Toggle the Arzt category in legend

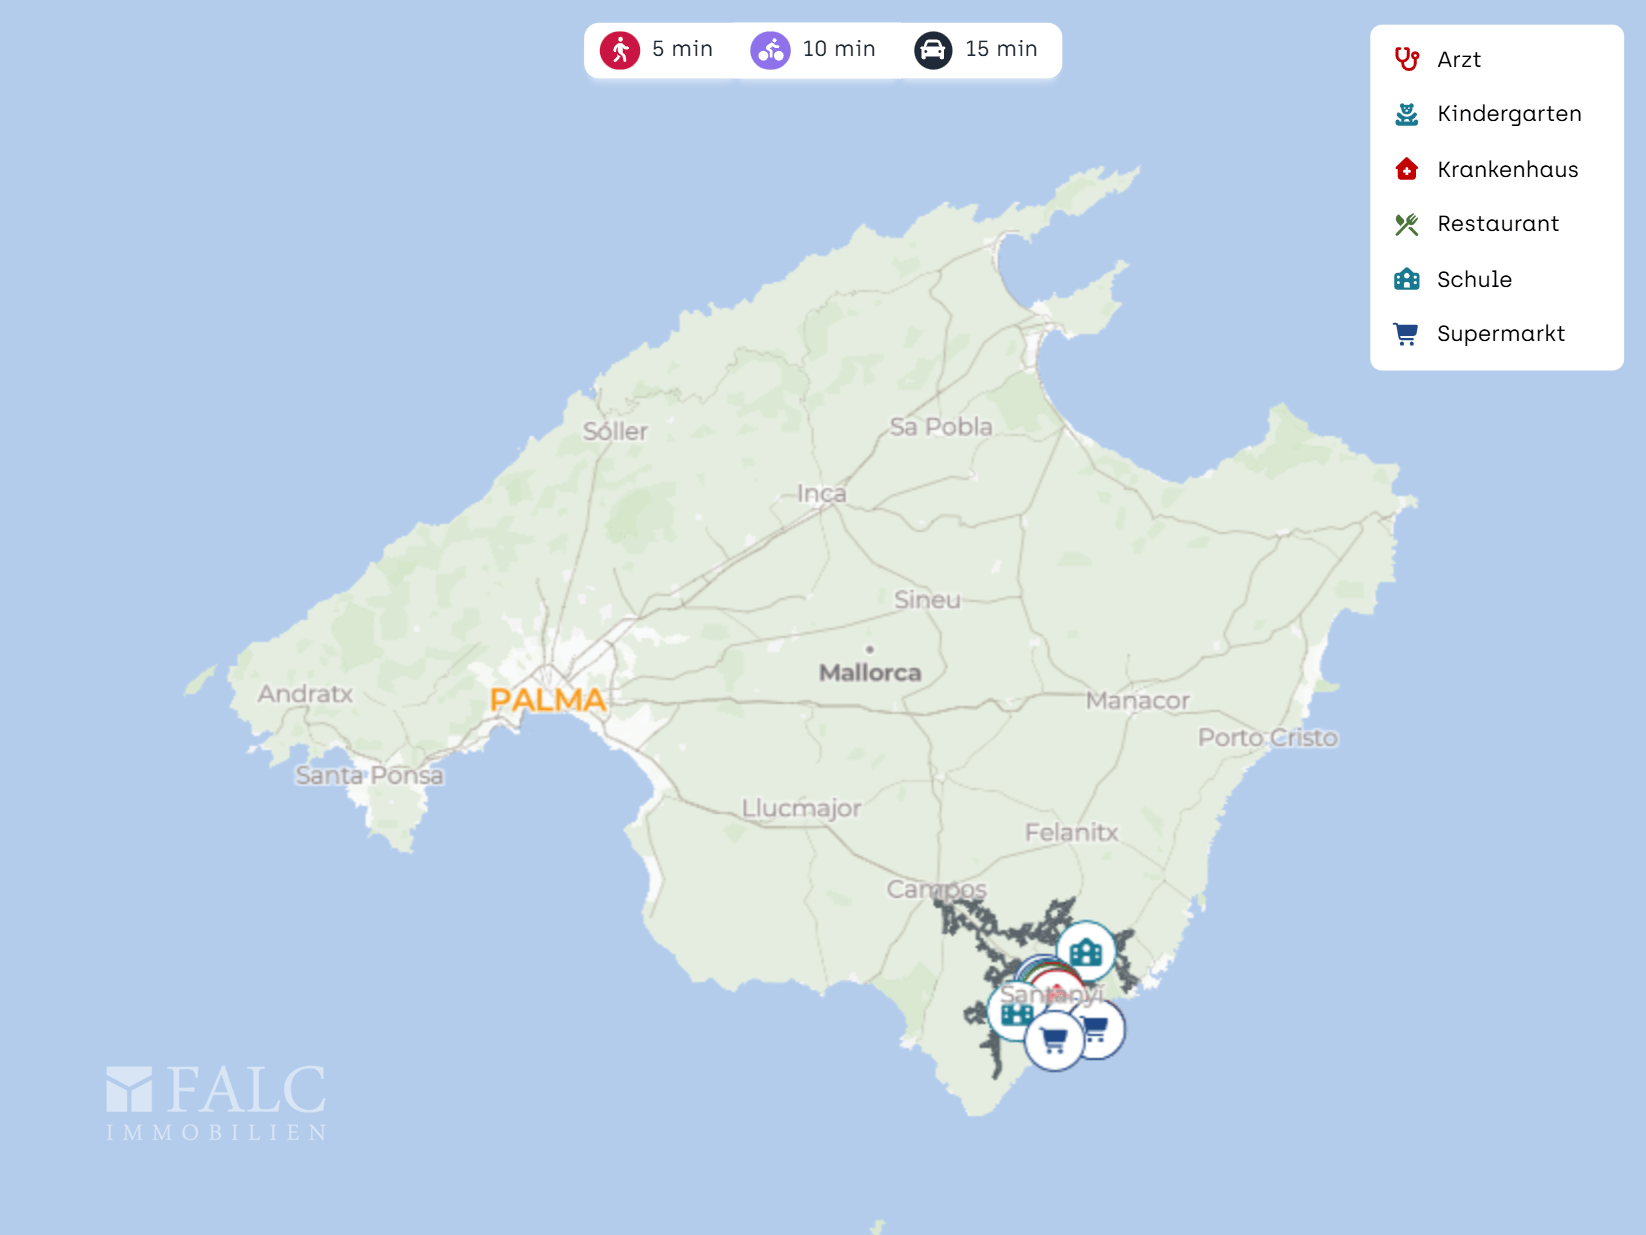[1458, 60]
